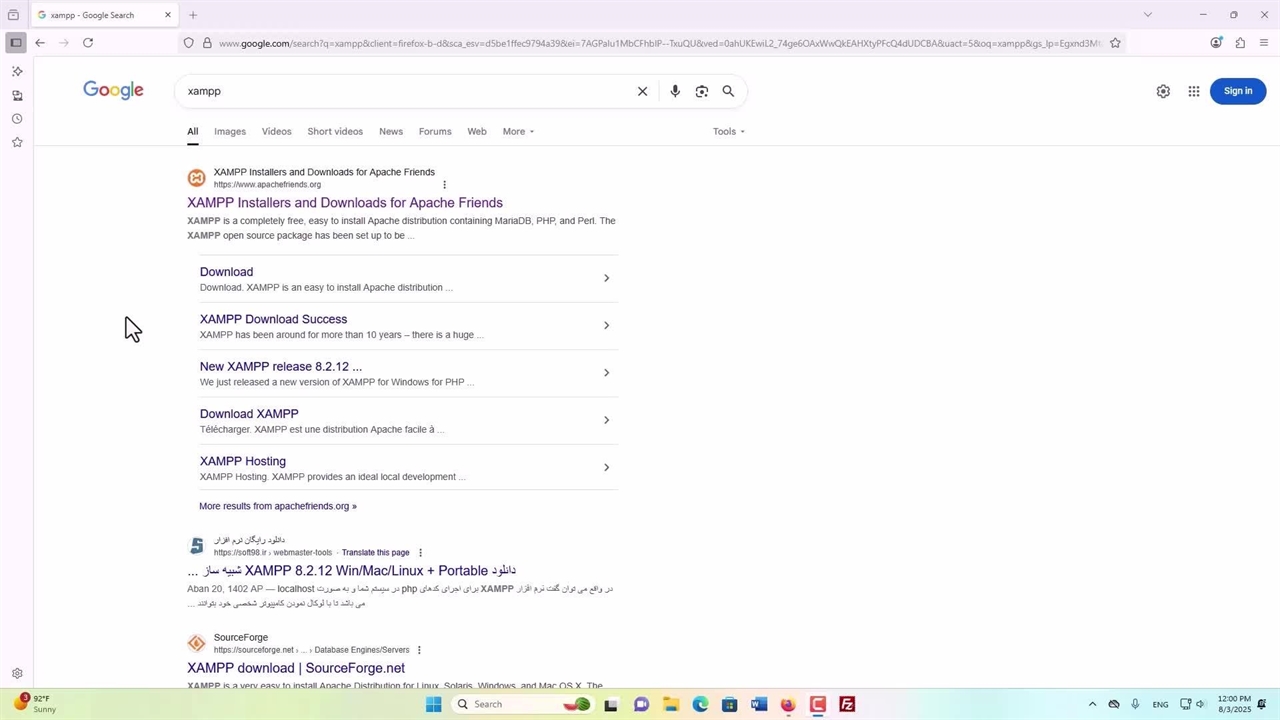
Task: Bookmark this page with star icon
Action: (1115, 43)
